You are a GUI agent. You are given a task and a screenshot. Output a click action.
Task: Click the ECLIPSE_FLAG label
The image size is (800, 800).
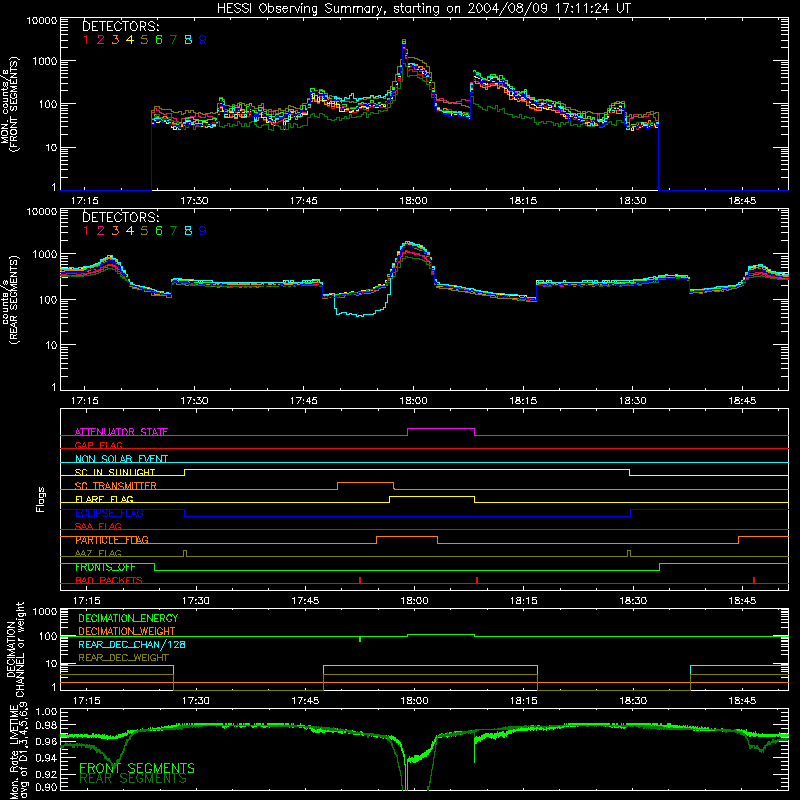coord(109,513)
